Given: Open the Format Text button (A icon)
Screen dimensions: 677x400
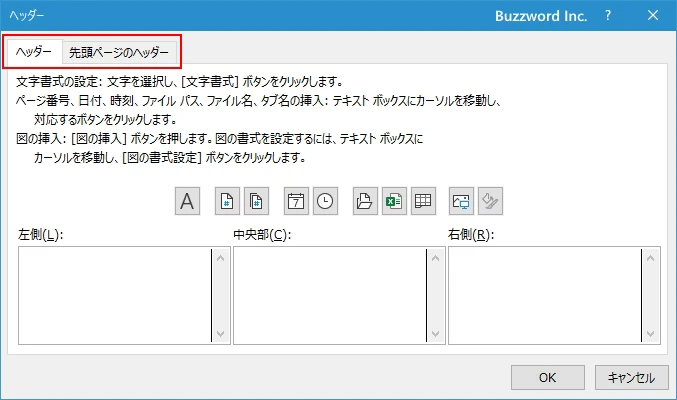Looking at the screenshot, I should [187, 201].
